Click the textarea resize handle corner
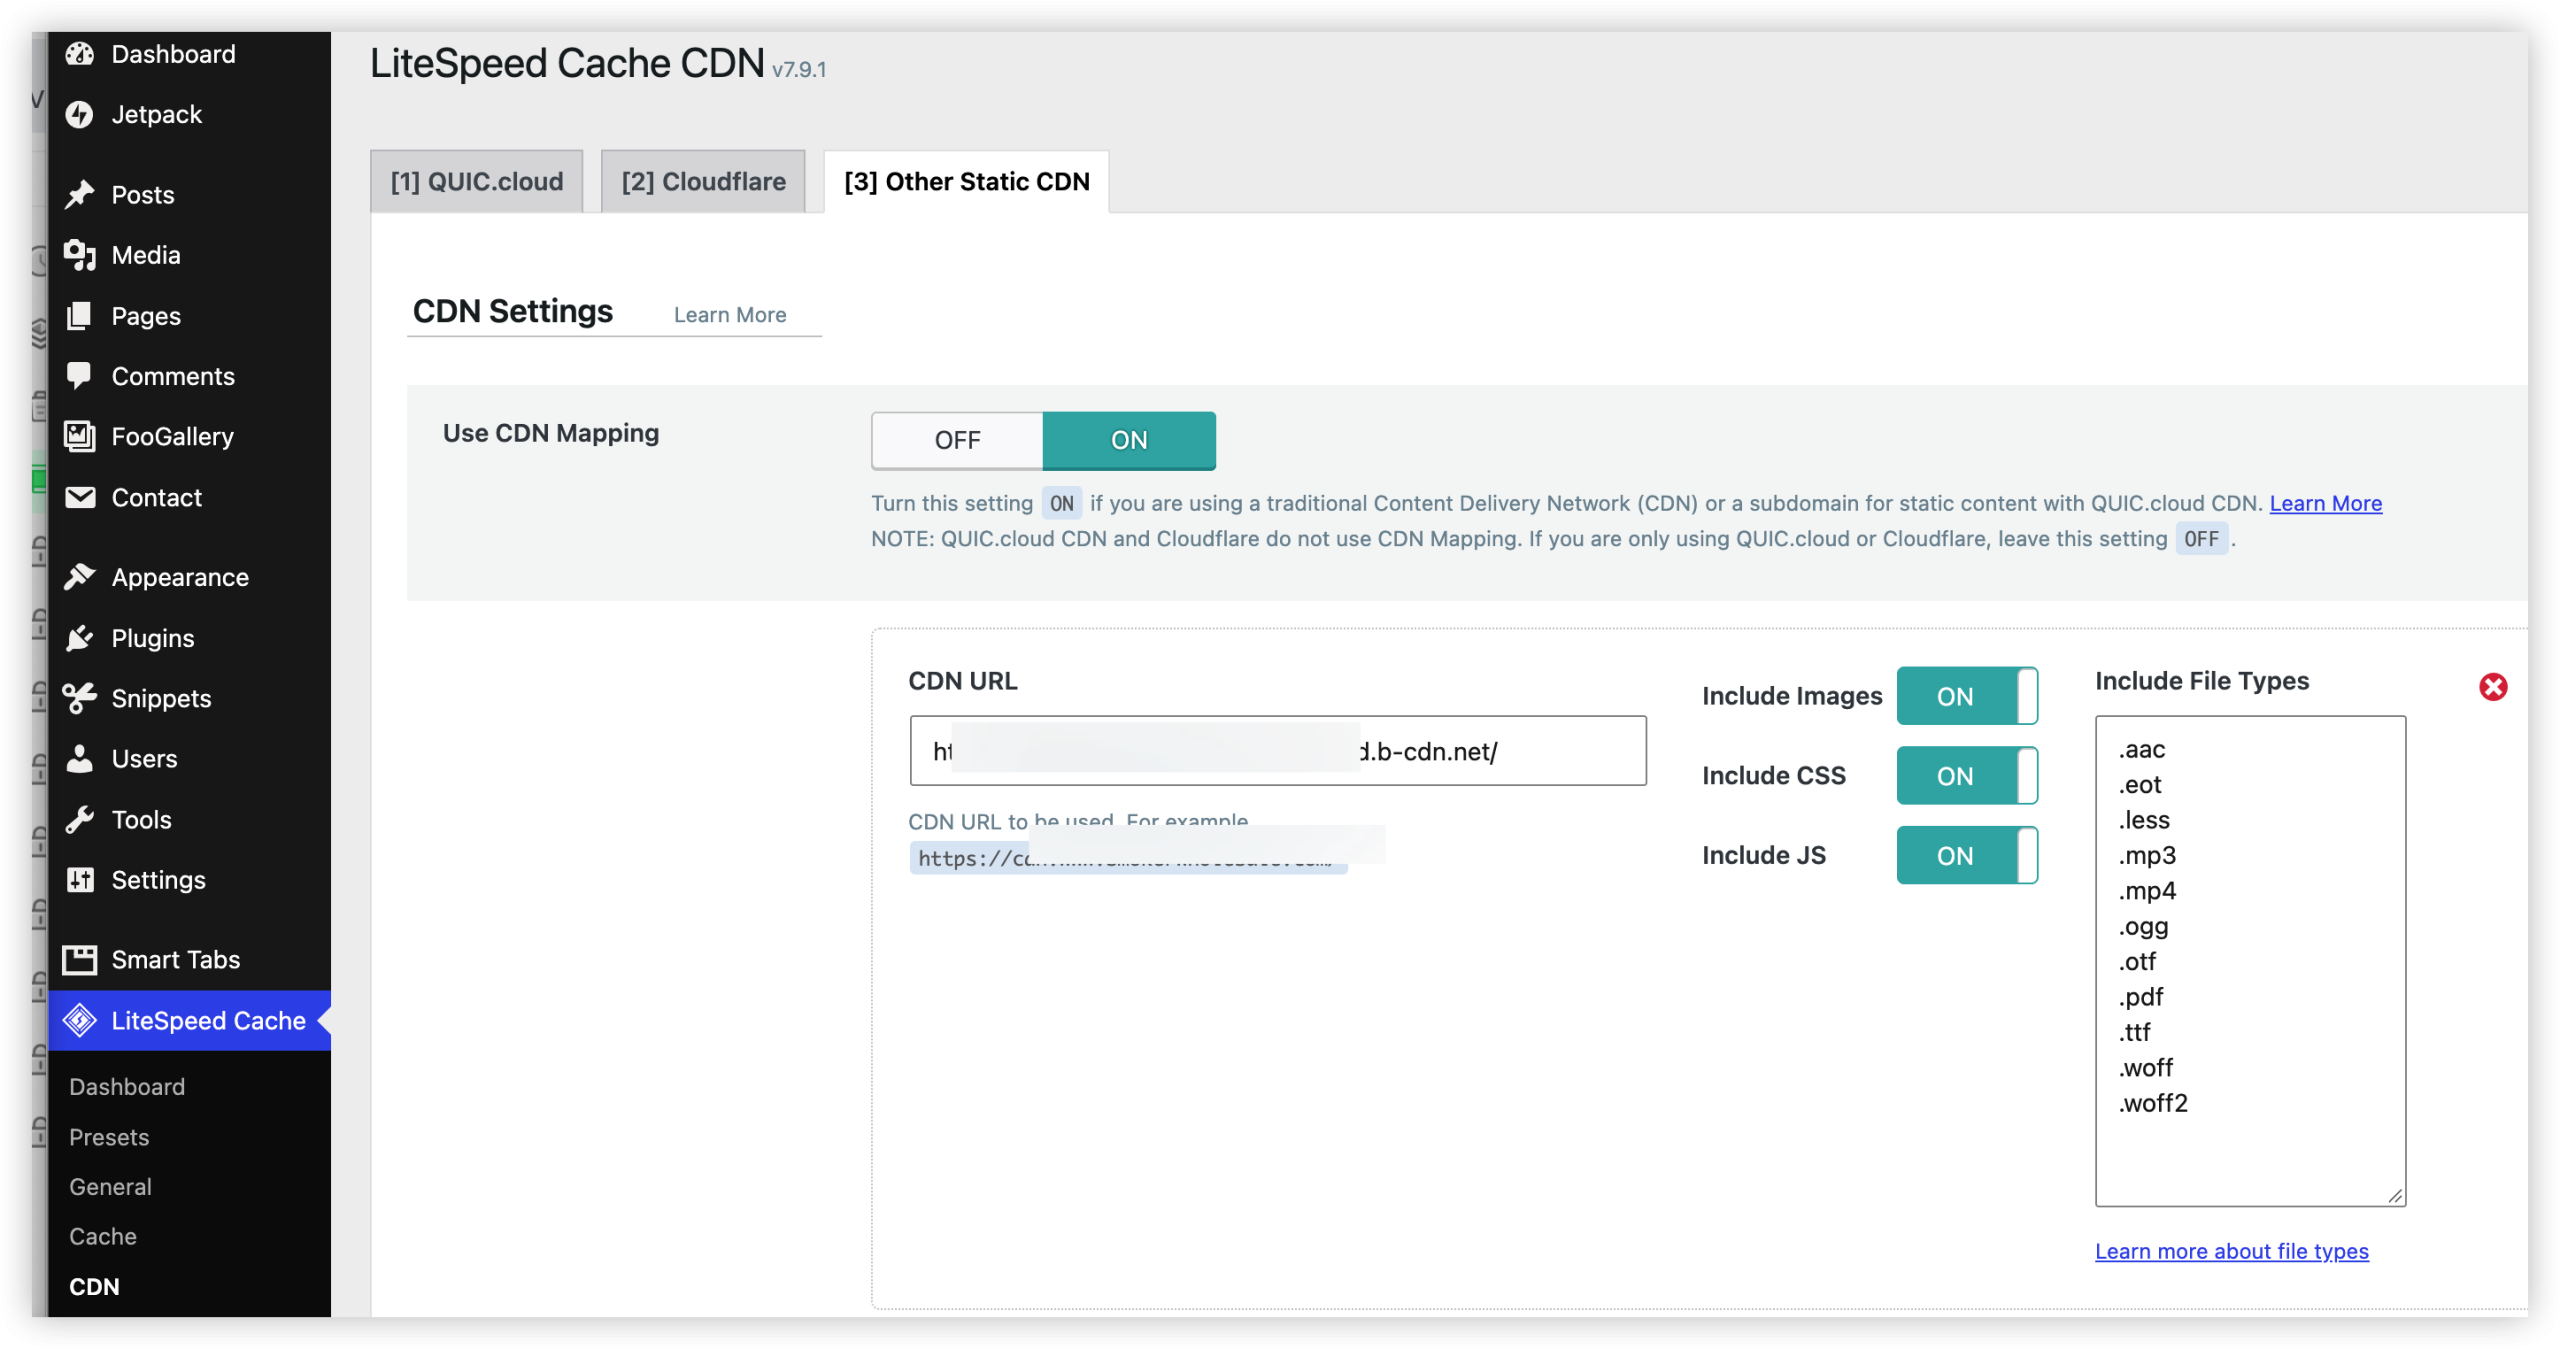The image size is (2560, 1349). (x=2395, y=1196)
